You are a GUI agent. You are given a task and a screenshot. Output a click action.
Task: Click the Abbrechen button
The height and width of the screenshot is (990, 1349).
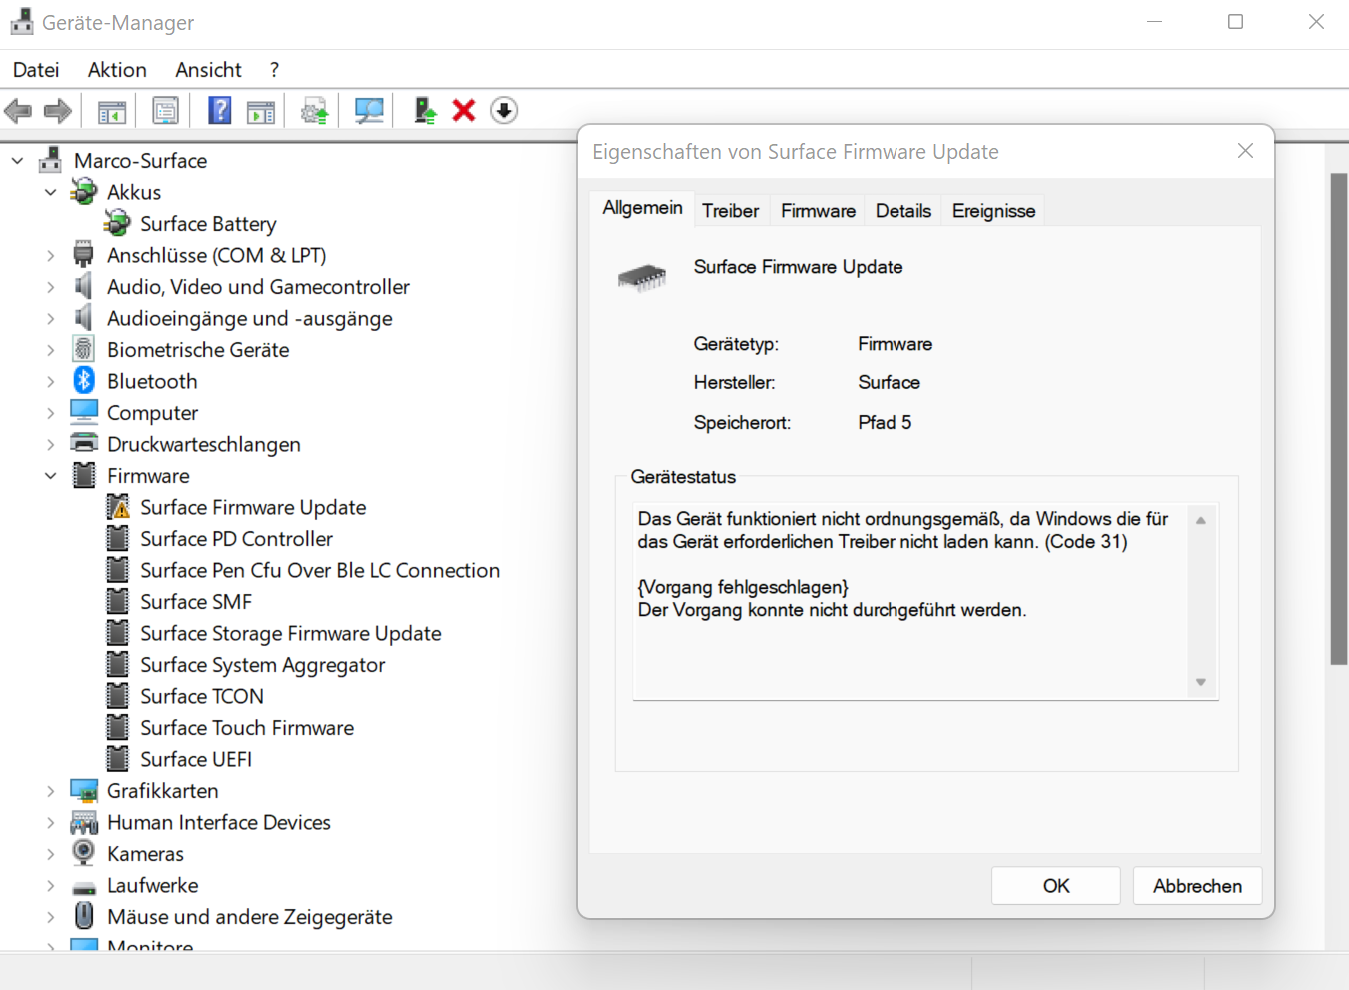(1197, 886)
